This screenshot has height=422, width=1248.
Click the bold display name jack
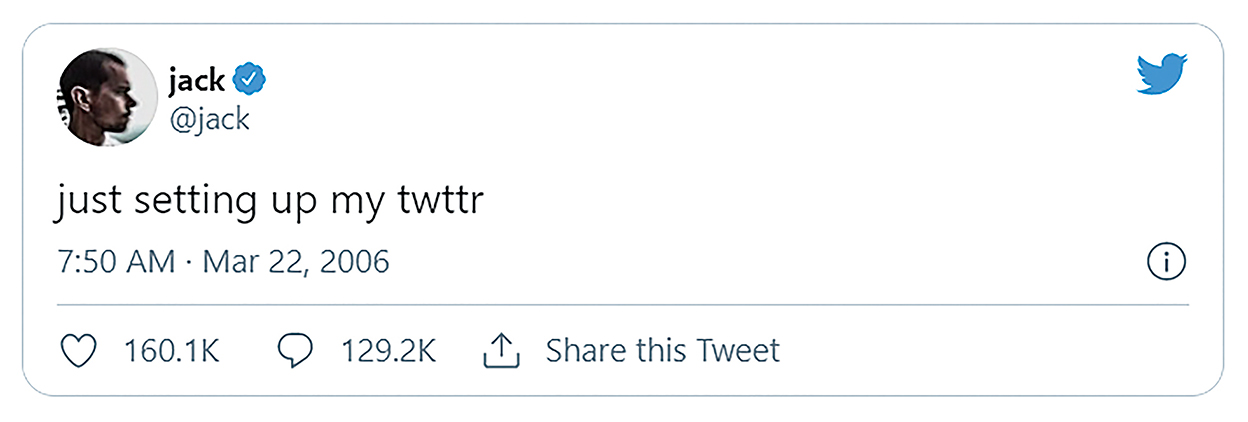pyautogui.click(x=196, y=77)
